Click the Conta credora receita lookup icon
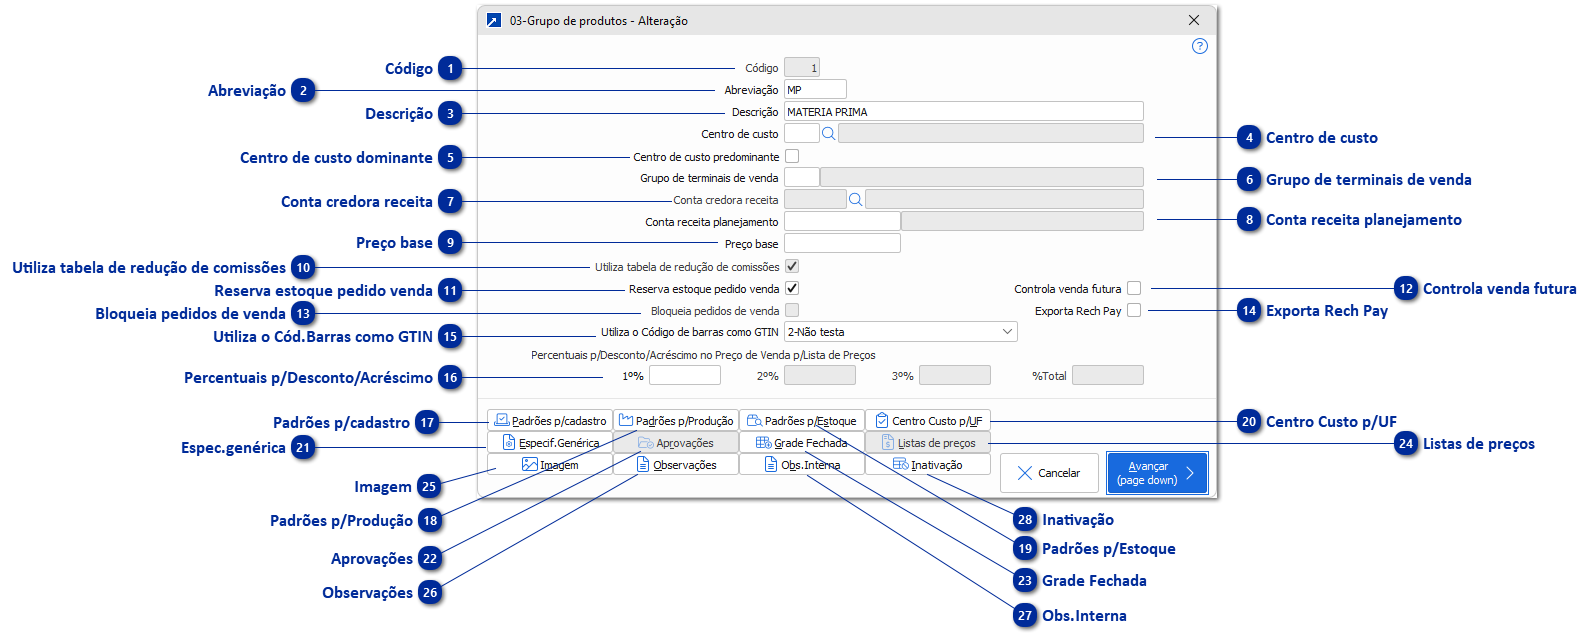The height and width of the screenshot is (642, 1593). [855, 200]
